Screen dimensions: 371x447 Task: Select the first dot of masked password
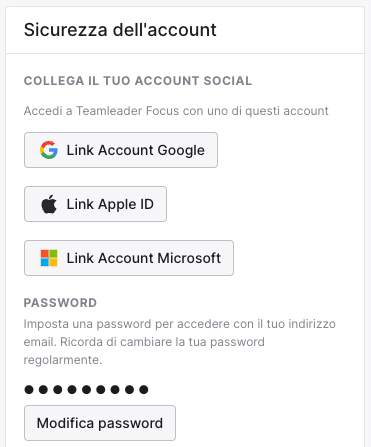coord(29,389)
